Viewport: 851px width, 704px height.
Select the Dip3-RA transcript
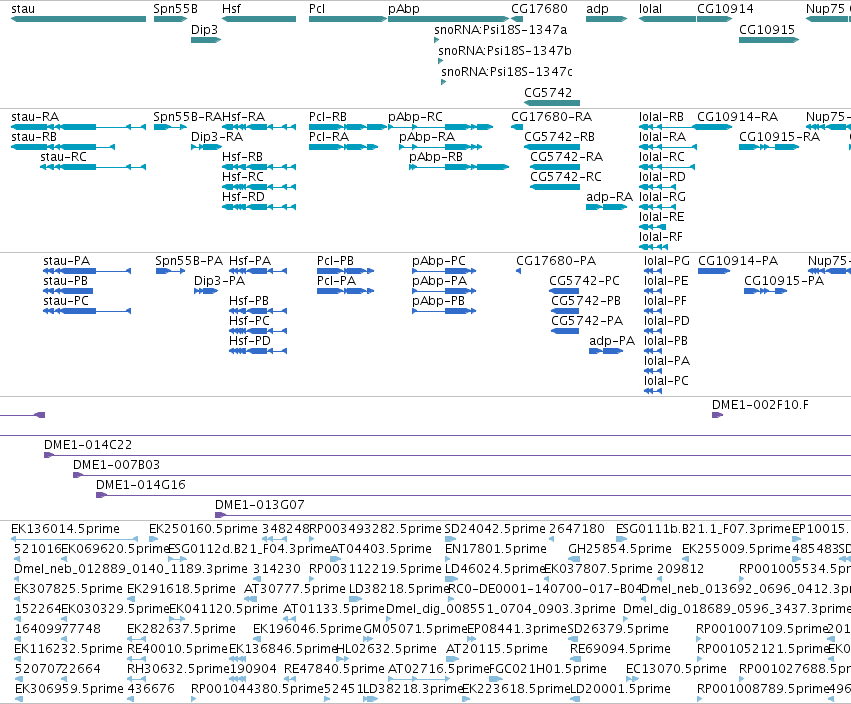206,147
